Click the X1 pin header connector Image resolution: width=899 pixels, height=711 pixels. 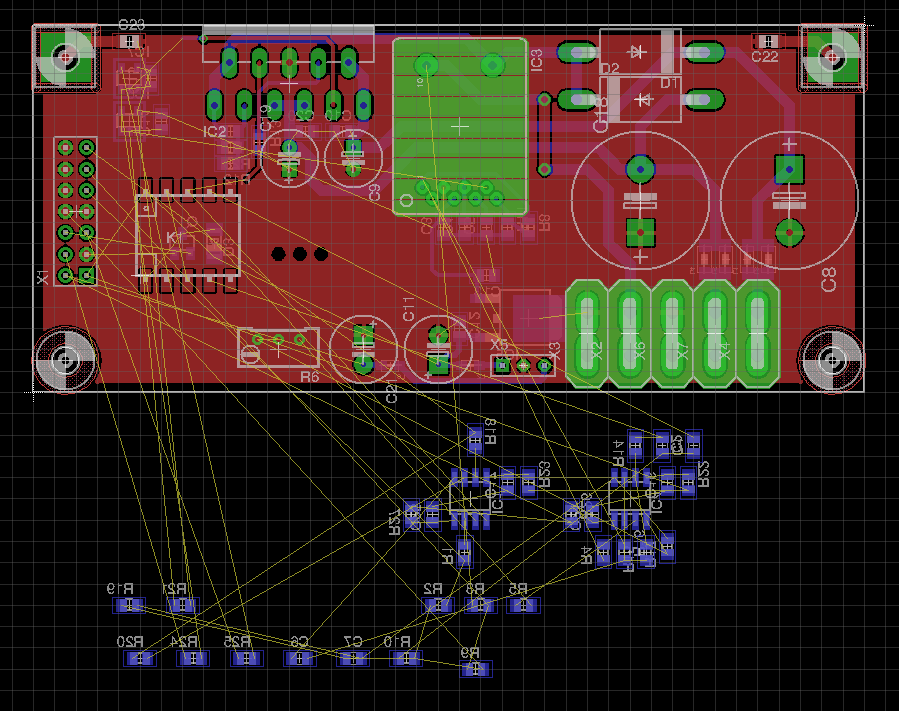76,211
